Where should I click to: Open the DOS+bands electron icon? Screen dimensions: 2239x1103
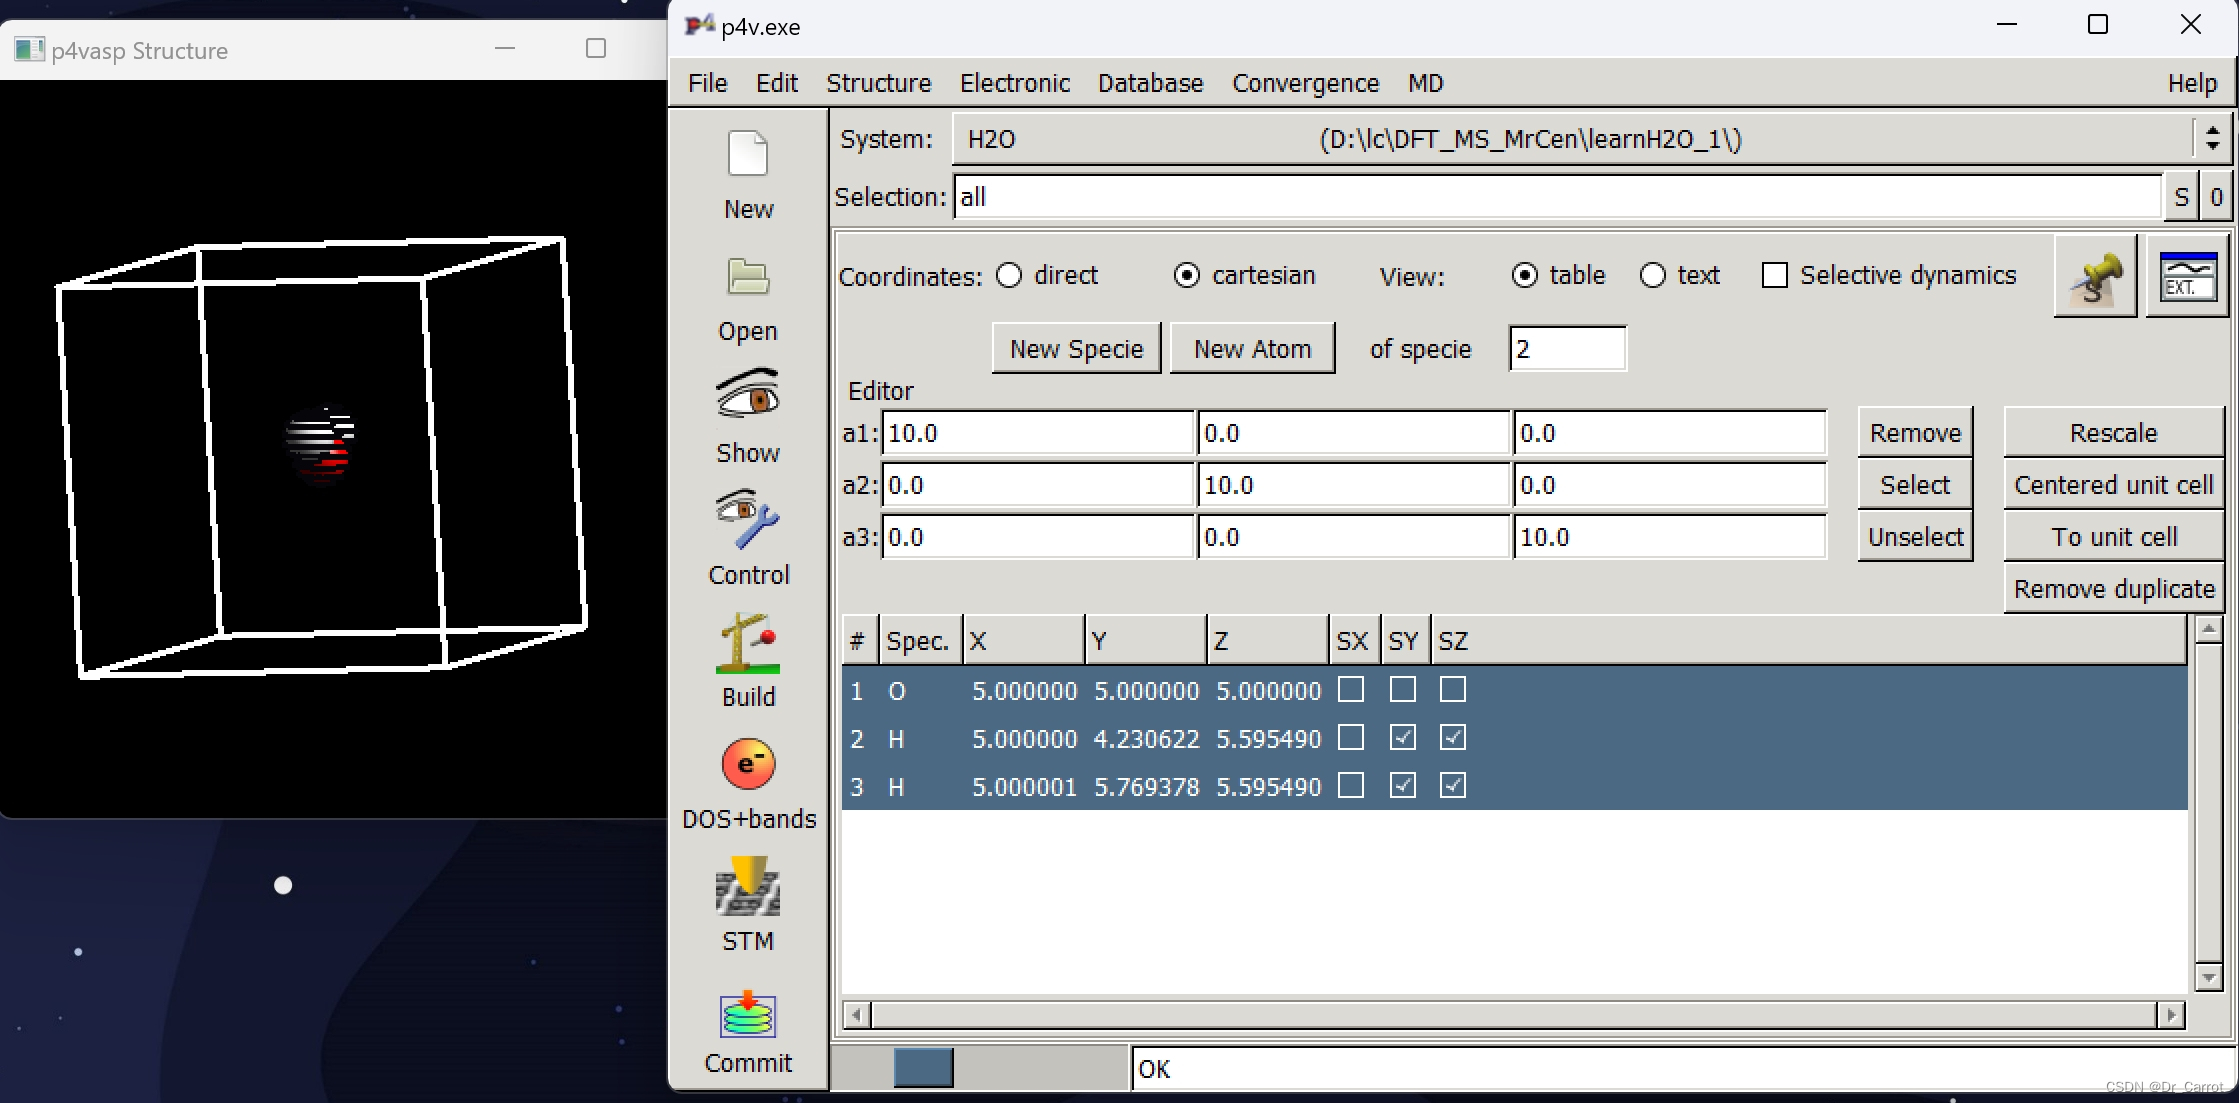point(747,765)
